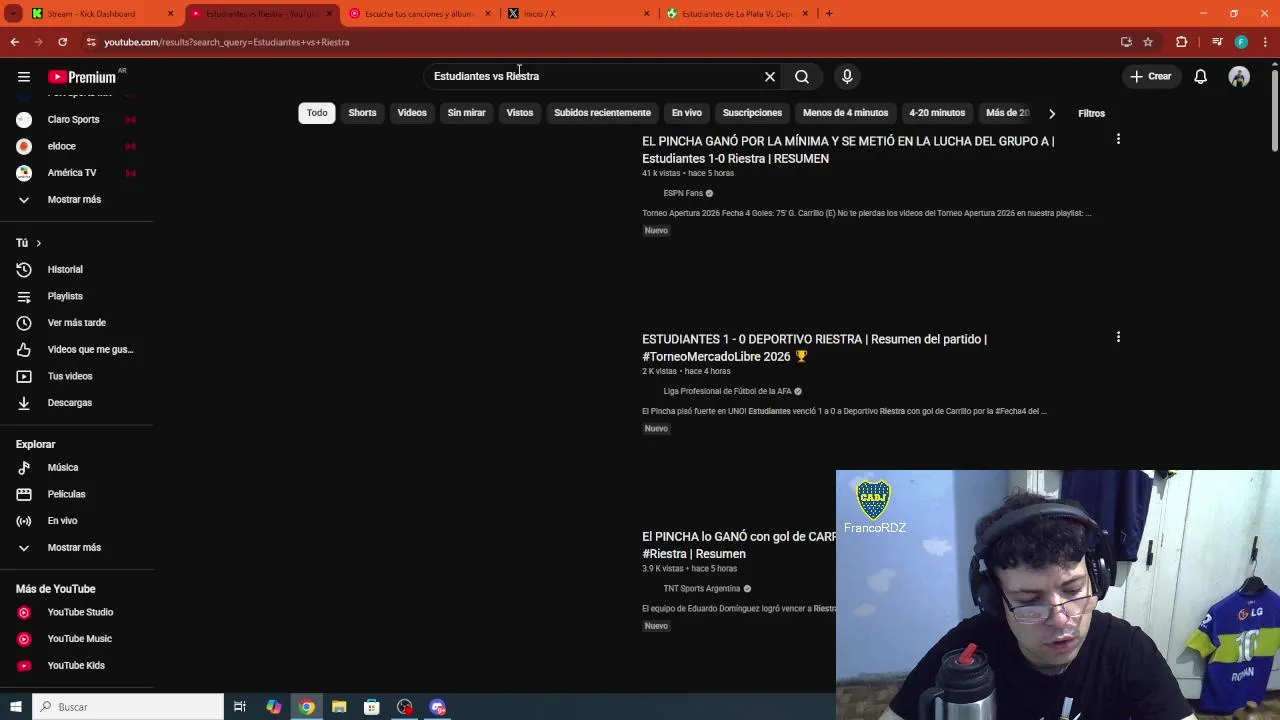Open Ver más tarde list

point(77,323)
